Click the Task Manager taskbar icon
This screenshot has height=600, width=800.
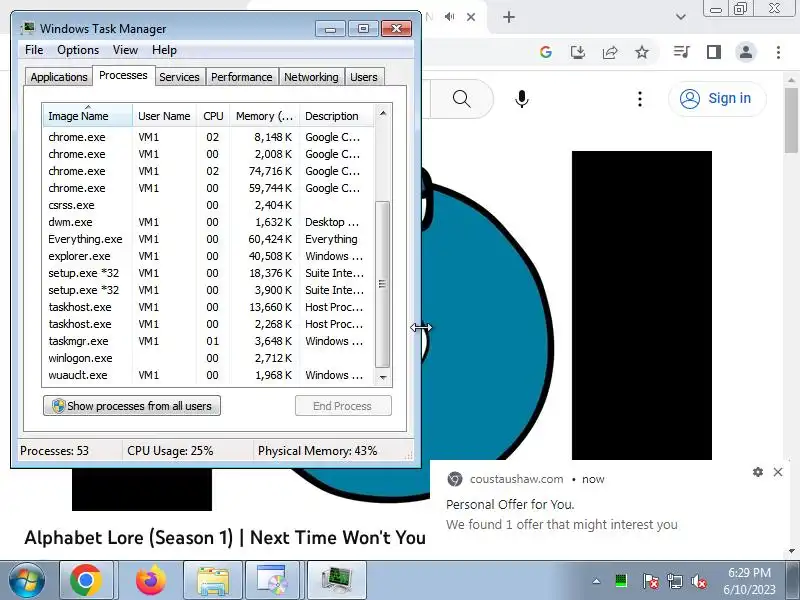point(337,580)
